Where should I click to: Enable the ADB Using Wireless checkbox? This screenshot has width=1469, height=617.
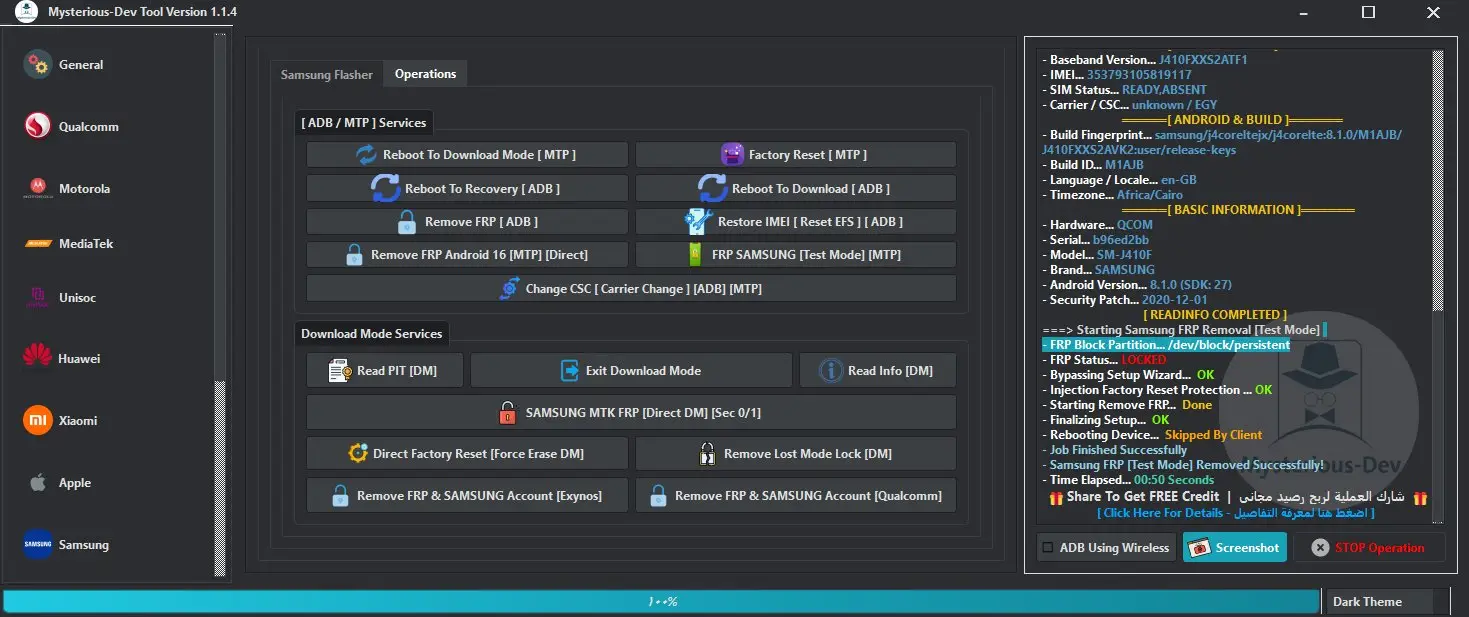pos(1048,548)
